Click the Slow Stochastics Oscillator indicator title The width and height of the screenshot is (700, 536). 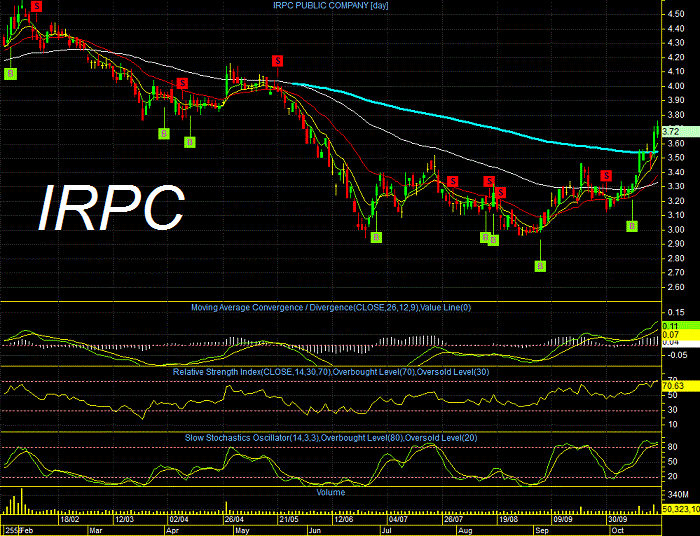click(x=331, y=438)
